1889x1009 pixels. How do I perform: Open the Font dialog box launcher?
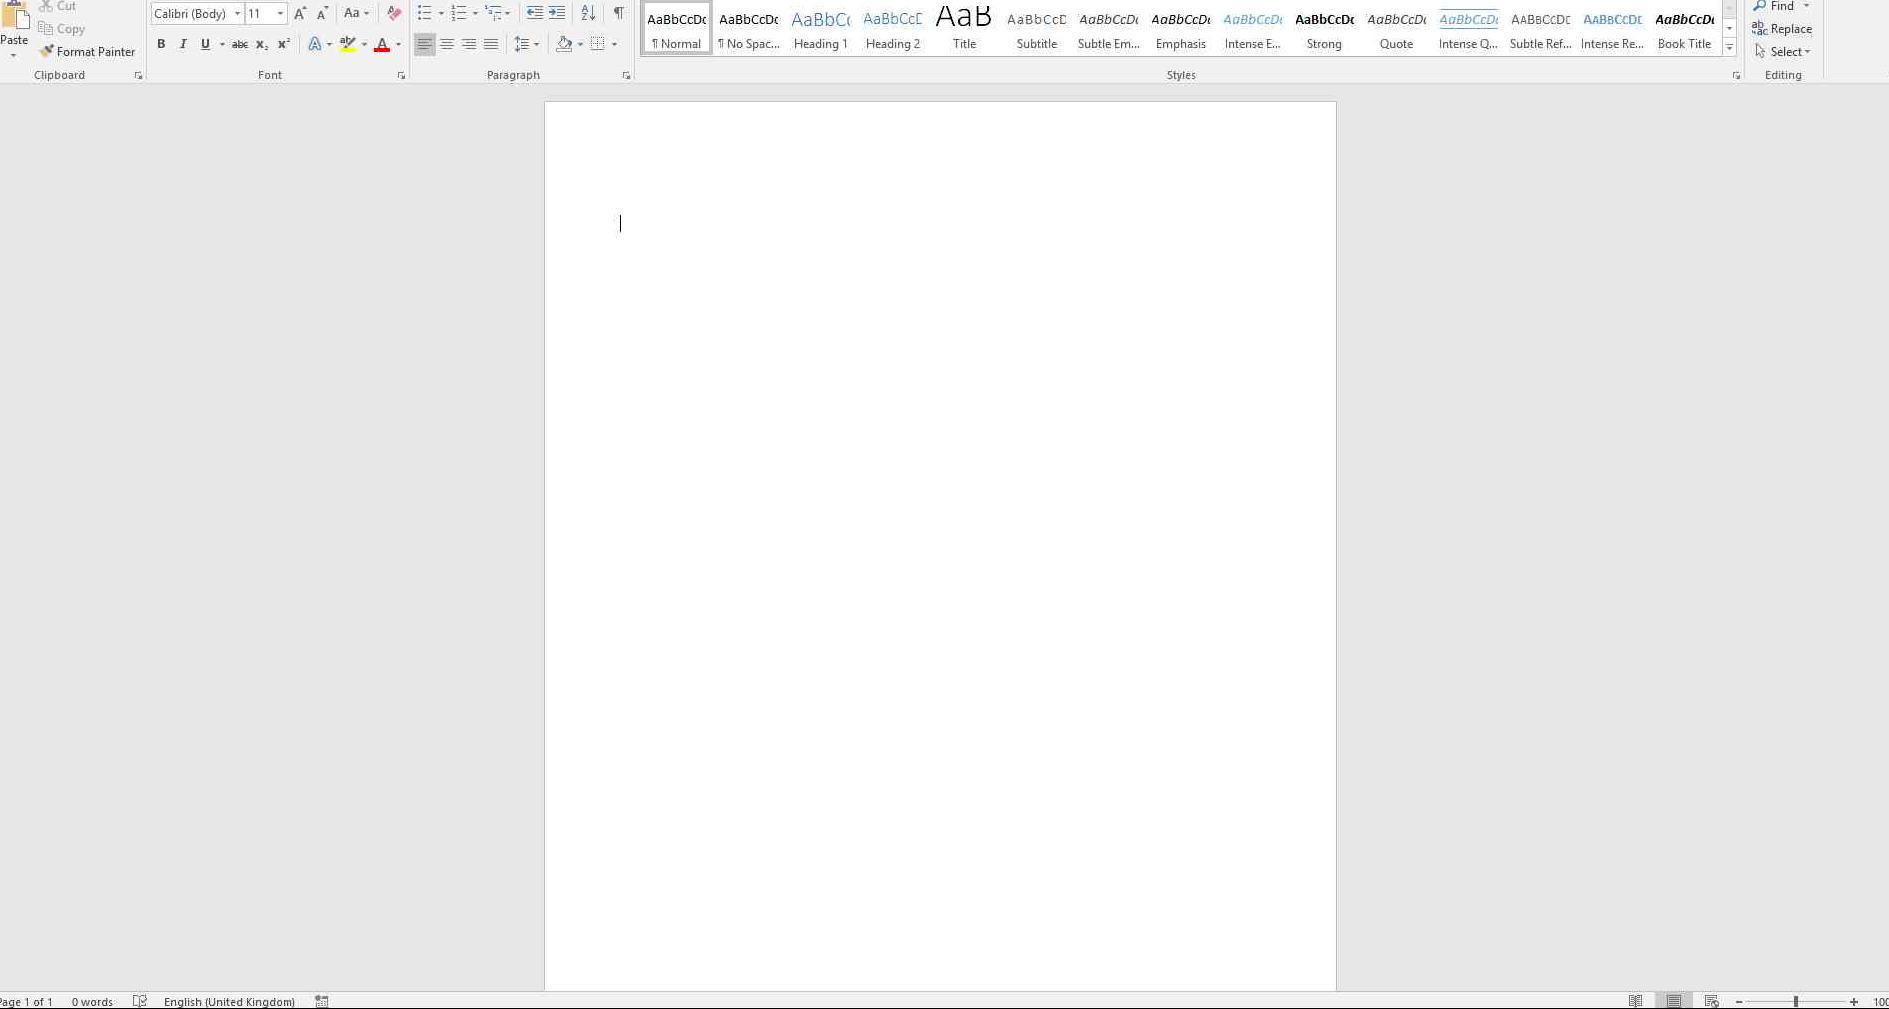[x=401, y=76]
